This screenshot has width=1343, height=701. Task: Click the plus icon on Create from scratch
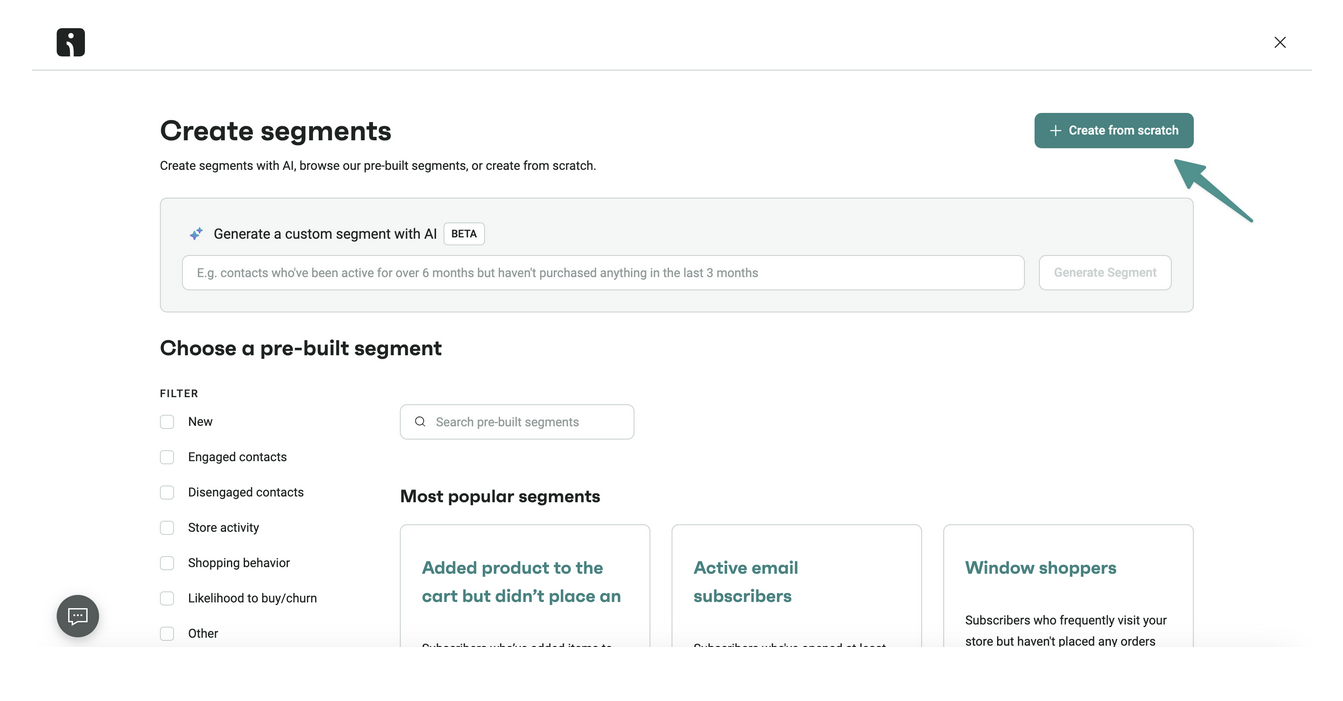coord(1054,130)
